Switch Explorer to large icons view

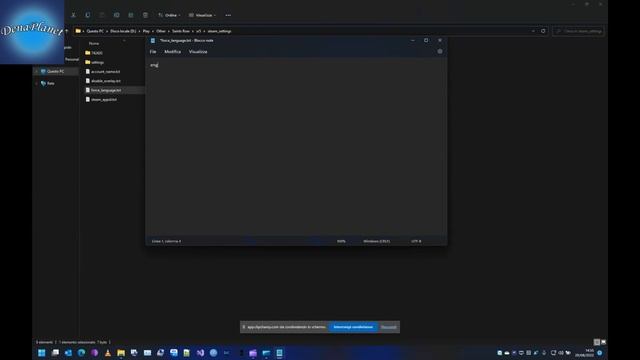[603, 342]
